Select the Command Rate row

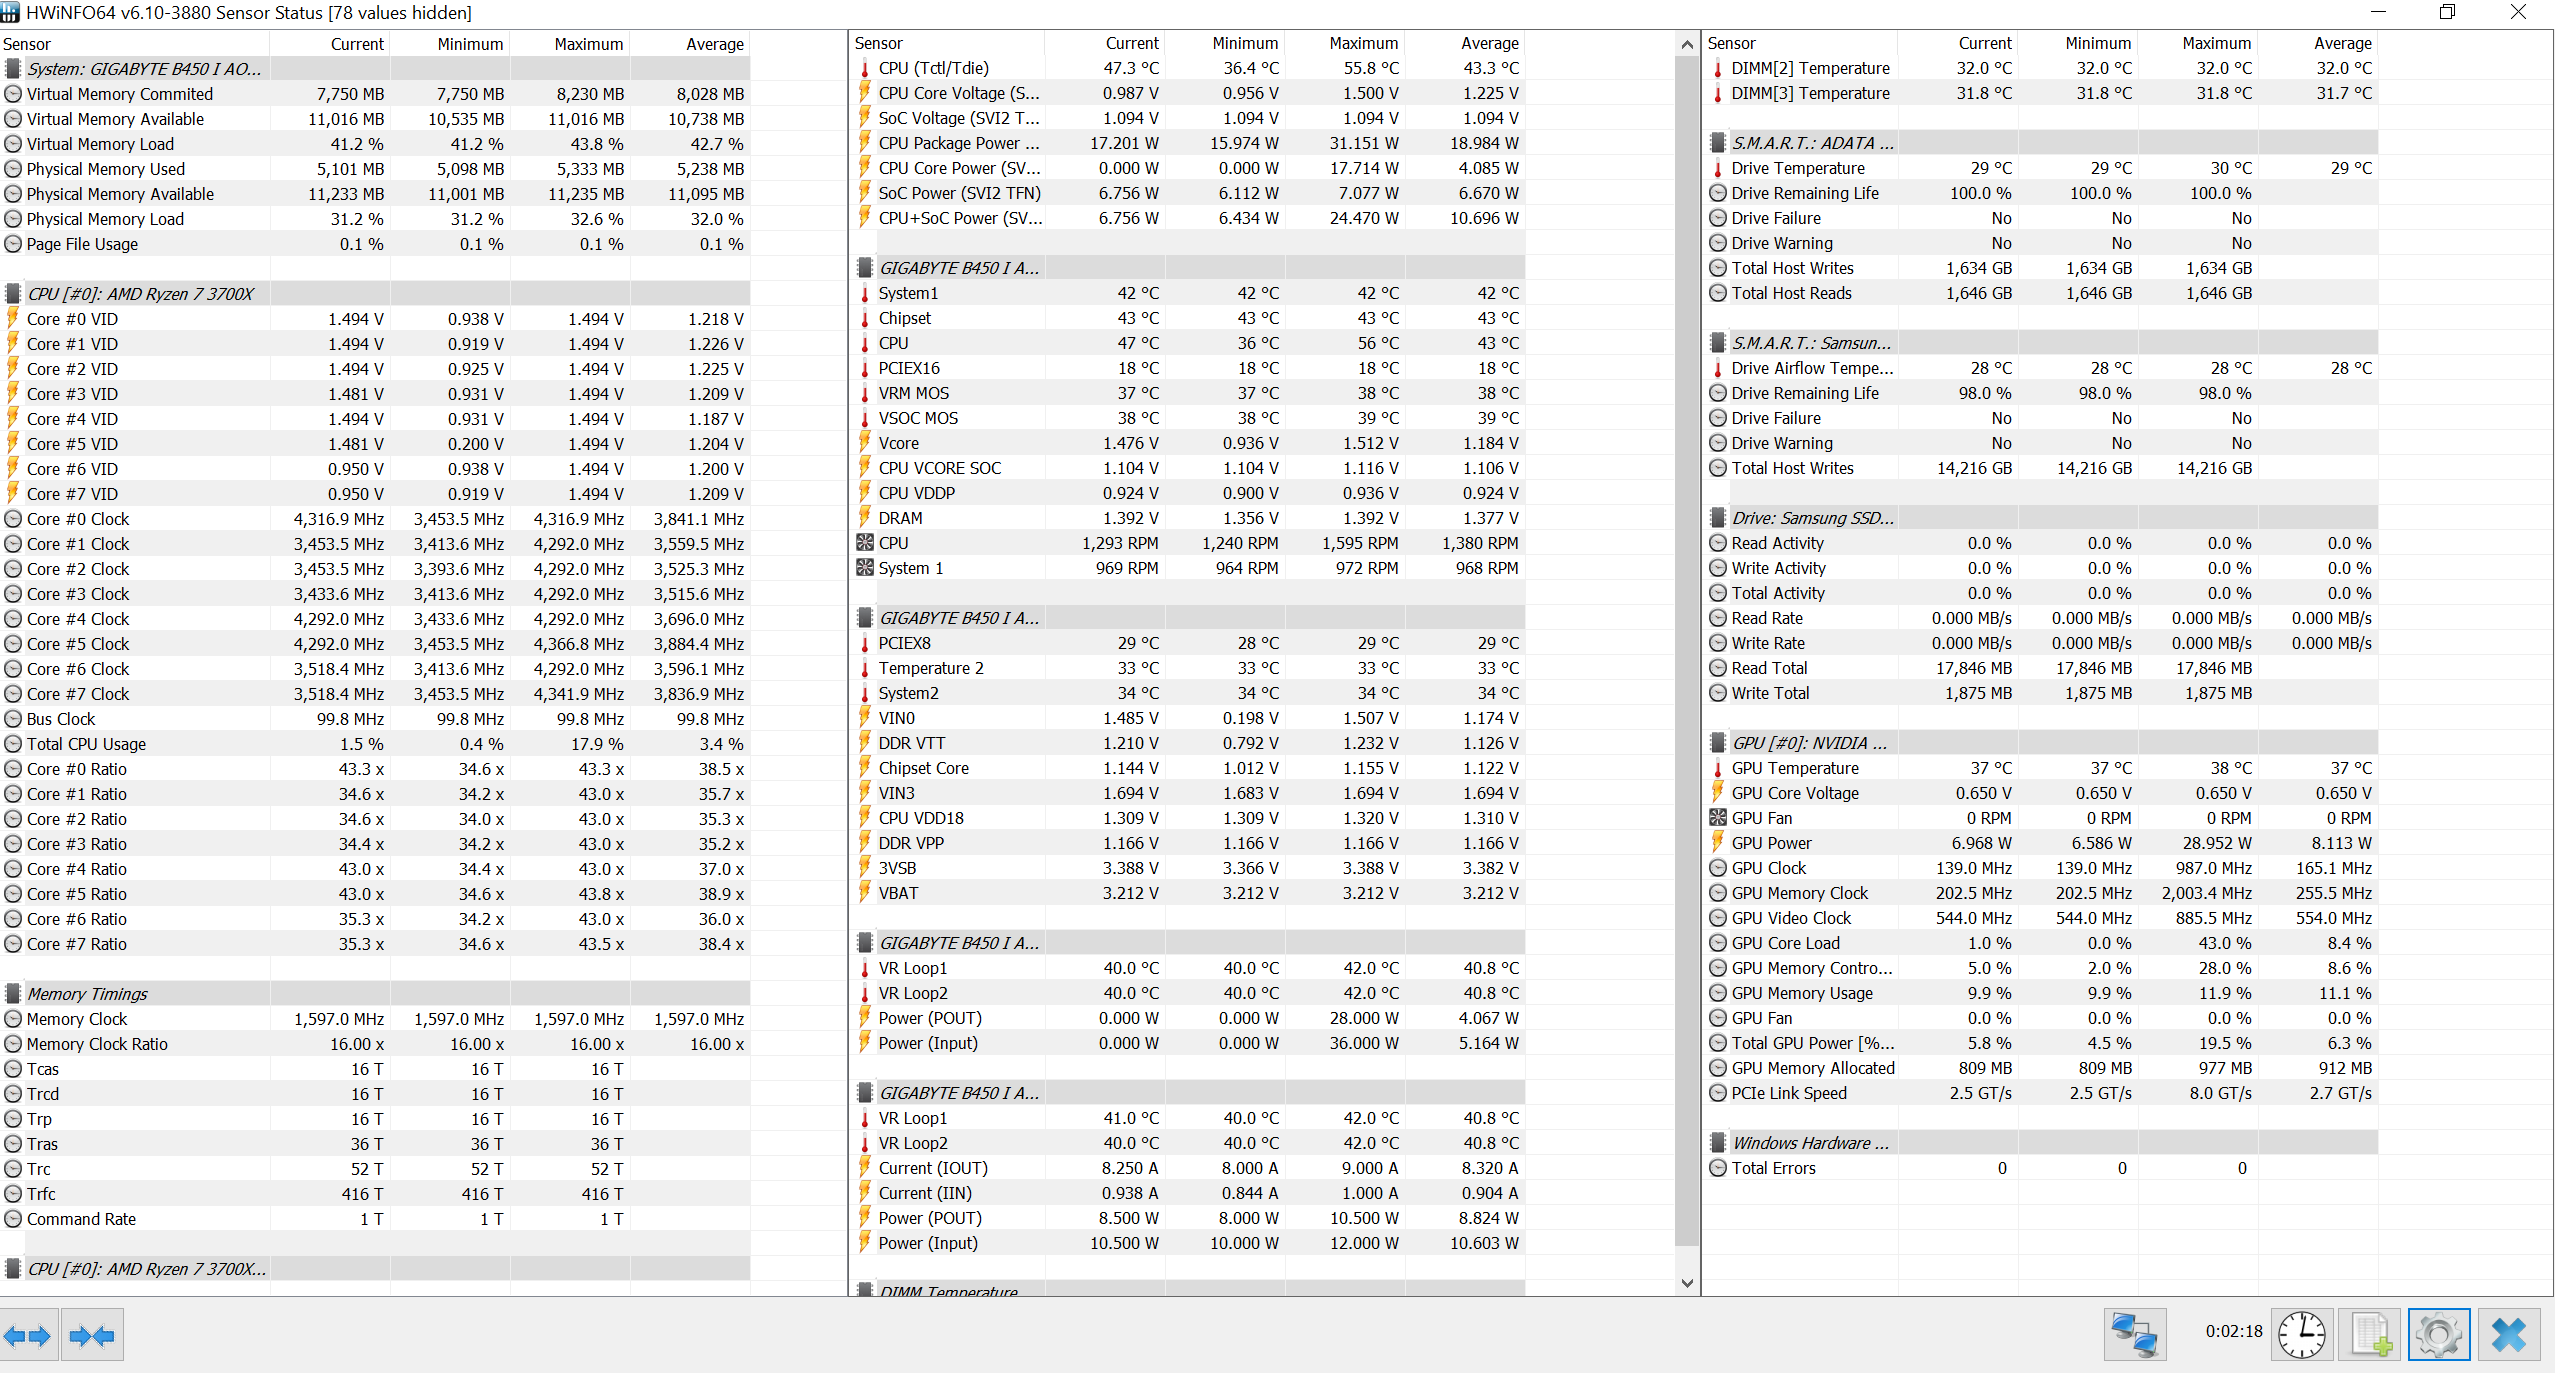(376, 1219)
